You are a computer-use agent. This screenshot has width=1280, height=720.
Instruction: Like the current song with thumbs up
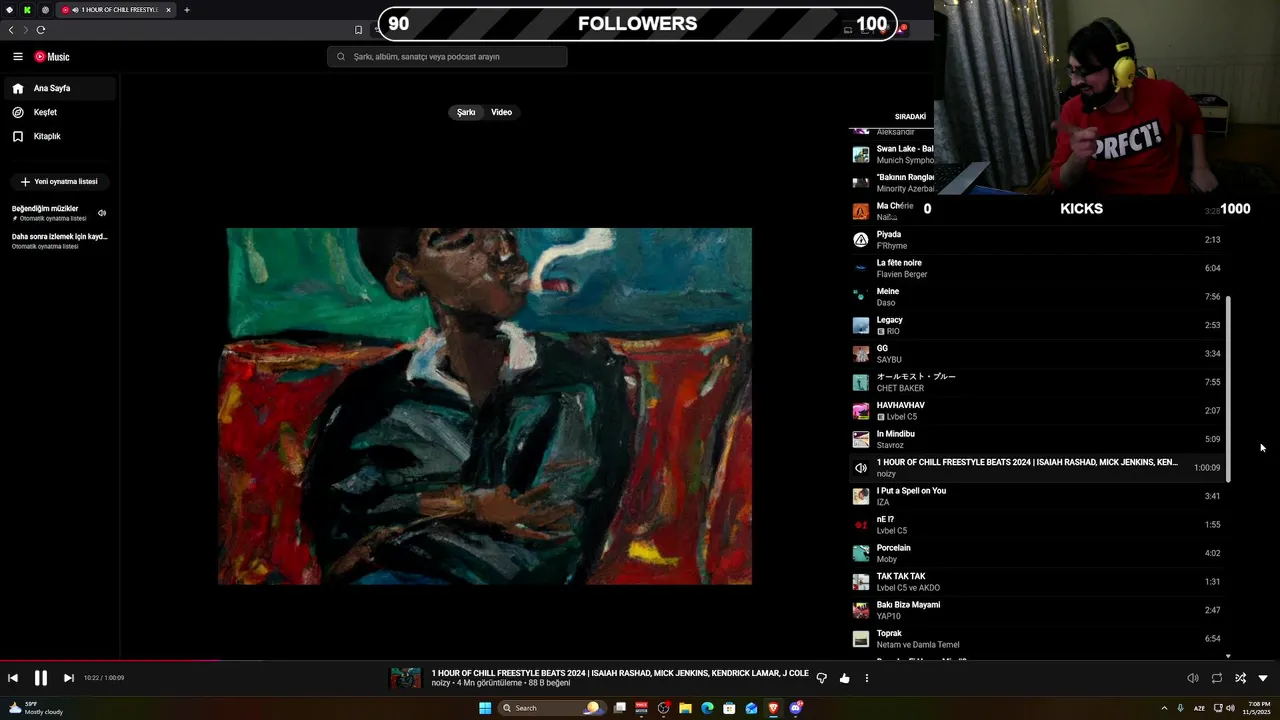click(845, 678)
